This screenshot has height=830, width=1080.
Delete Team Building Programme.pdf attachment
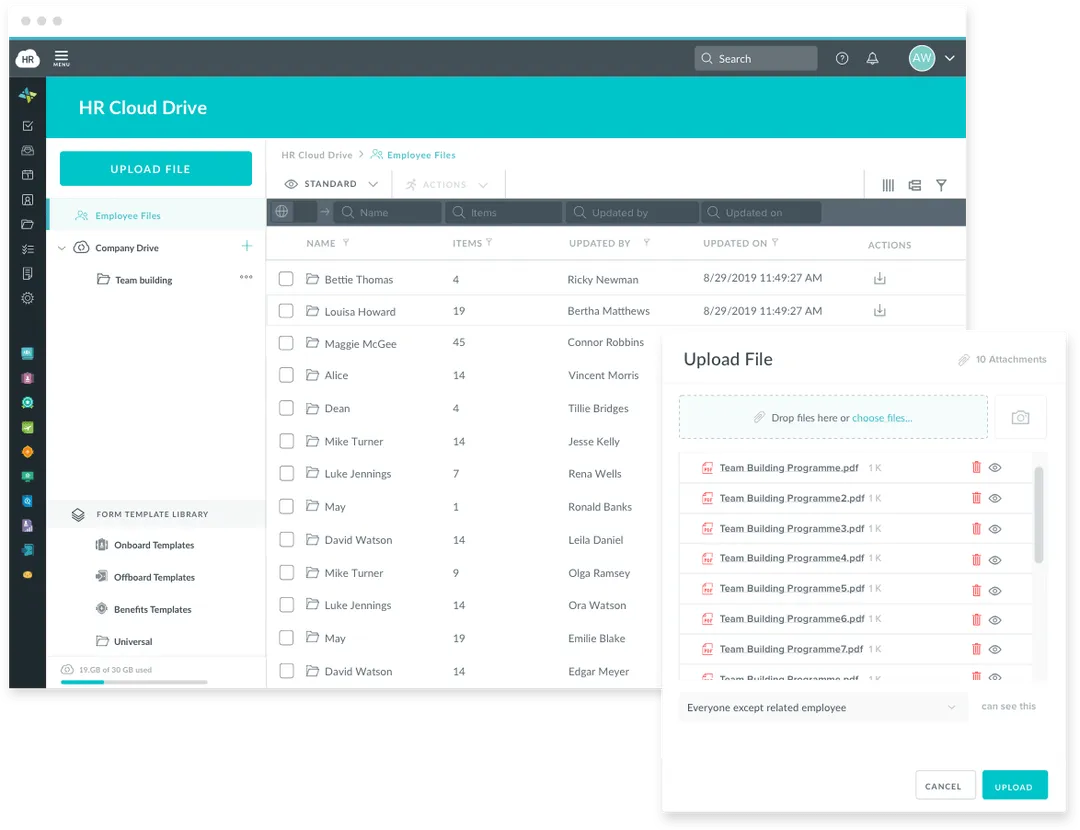coord(976,468)
